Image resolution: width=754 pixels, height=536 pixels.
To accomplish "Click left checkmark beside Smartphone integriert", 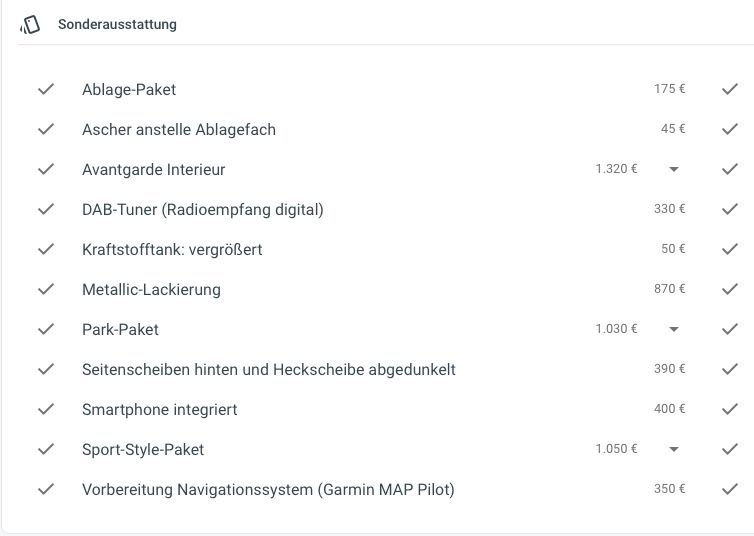I will pos(46,409).
